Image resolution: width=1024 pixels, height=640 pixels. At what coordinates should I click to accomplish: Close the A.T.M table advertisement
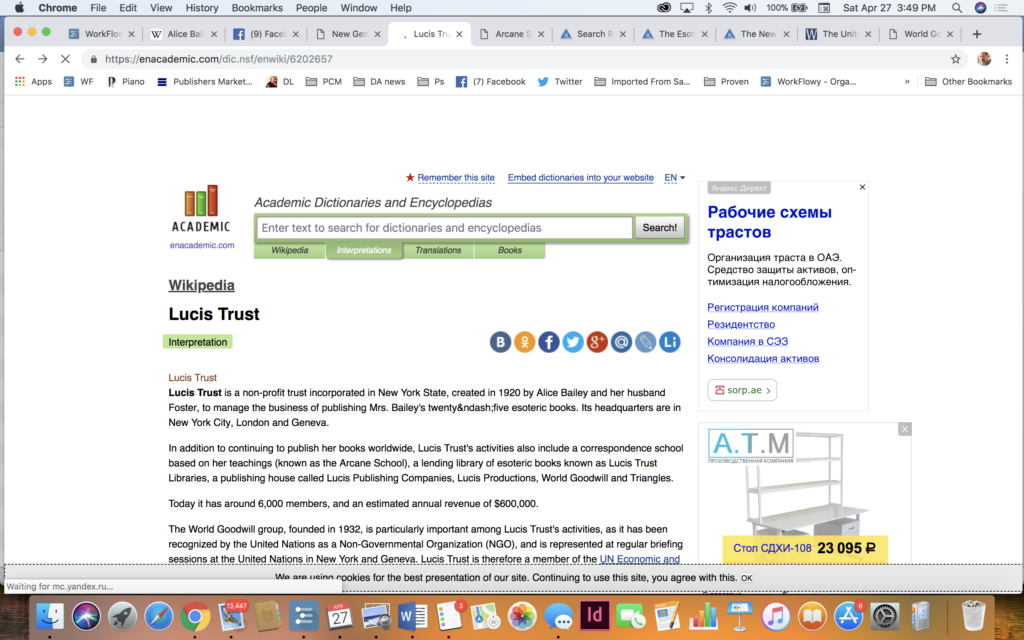point(904,429)
